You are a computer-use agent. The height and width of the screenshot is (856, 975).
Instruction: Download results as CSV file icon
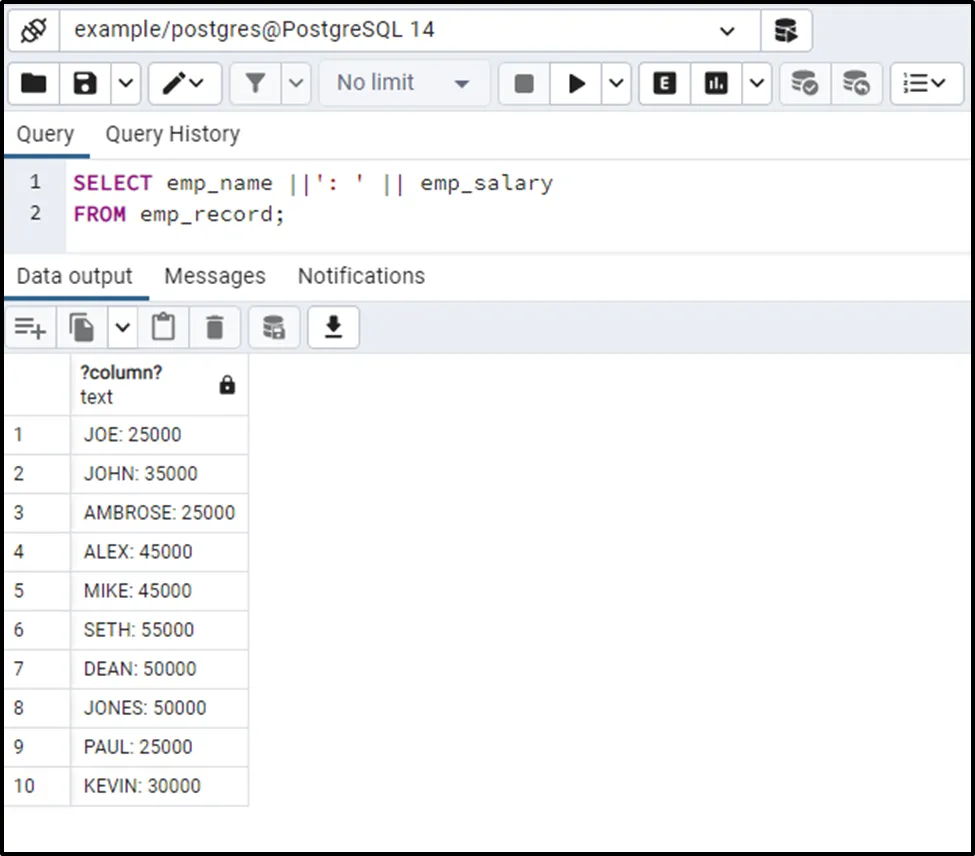click(x=333, y=327)
